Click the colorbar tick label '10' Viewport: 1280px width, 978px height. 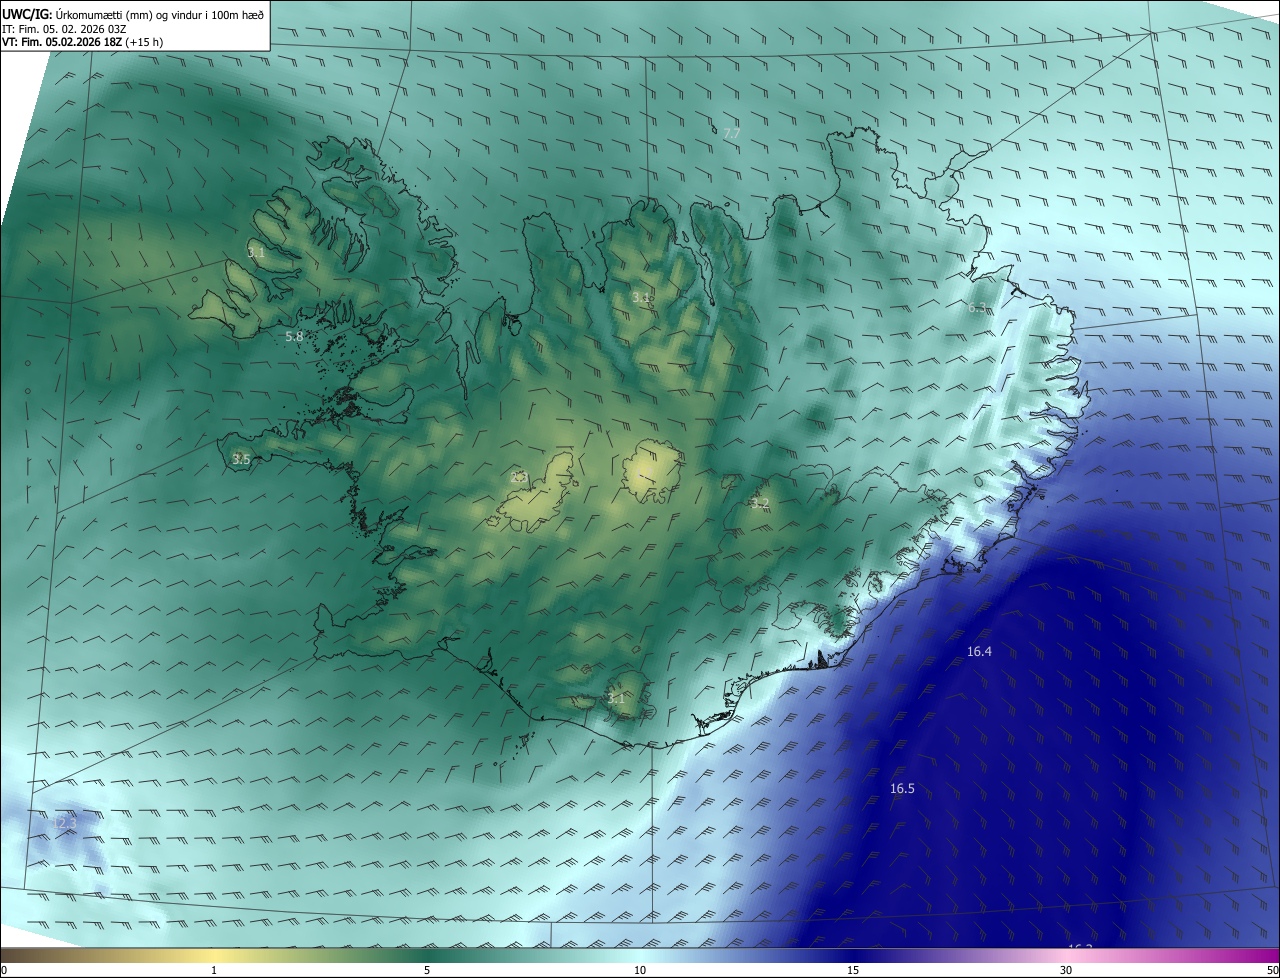tap(640, 971)
